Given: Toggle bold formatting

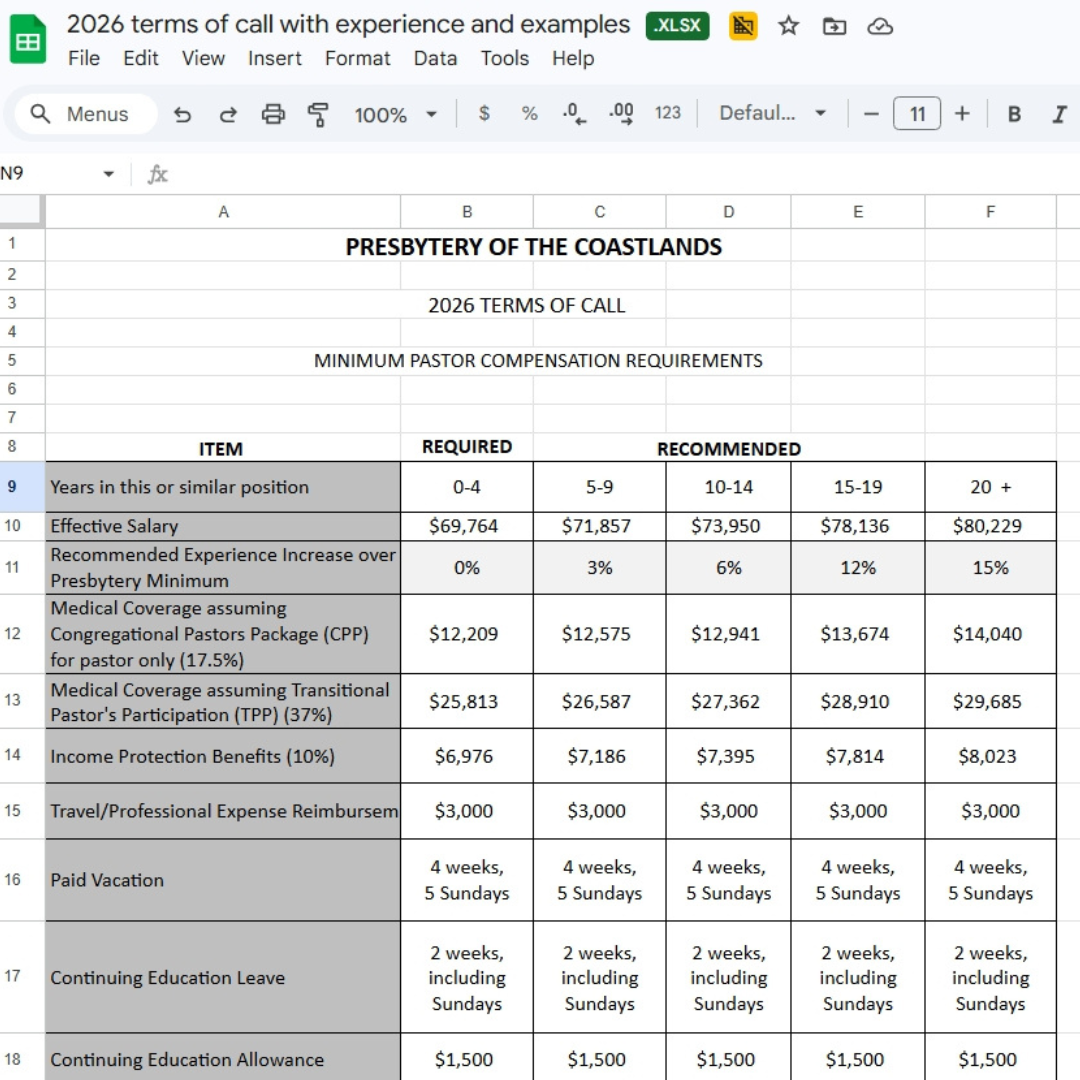Looking at the screenshot, I should click(1014, 114).
